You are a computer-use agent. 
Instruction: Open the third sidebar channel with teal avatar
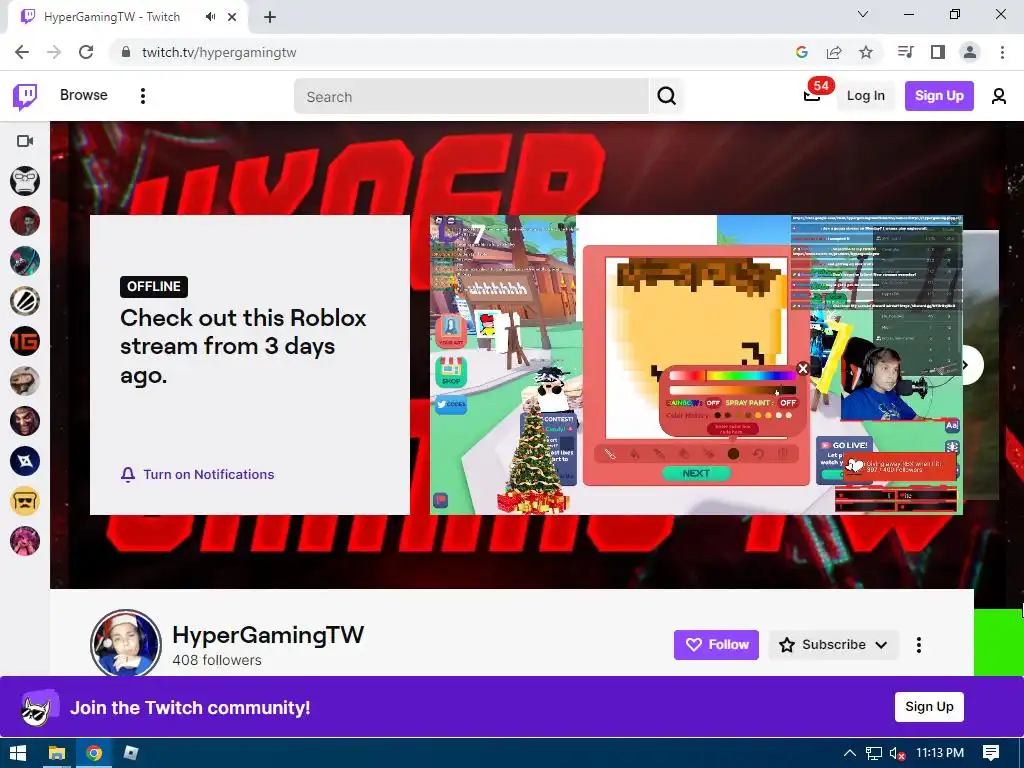click(x=25, y=261)
